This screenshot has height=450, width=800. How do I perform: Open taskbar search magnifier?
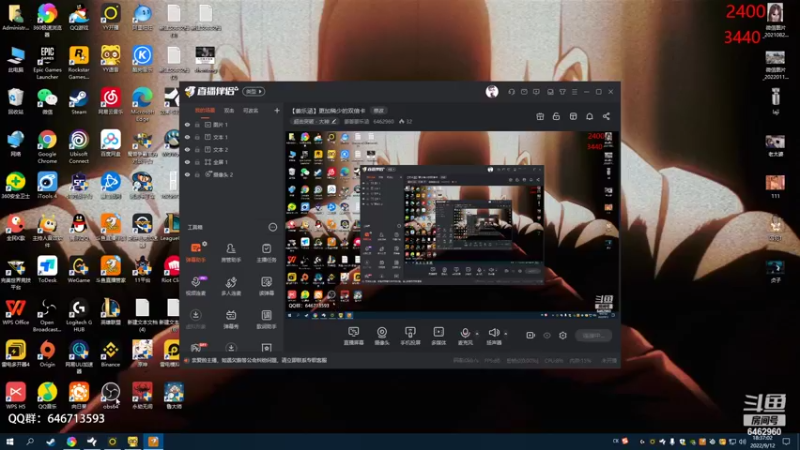click(30, 441)
